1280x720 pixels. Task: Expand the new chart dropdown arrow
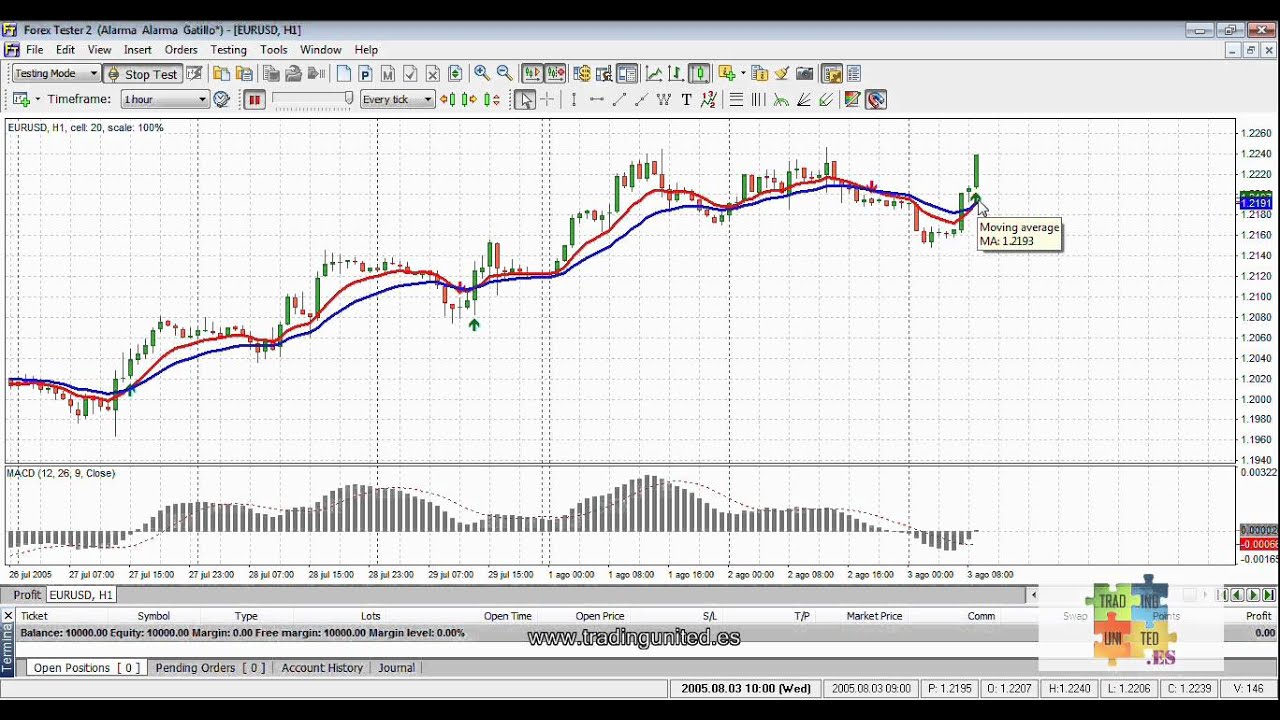pos(38,99)
